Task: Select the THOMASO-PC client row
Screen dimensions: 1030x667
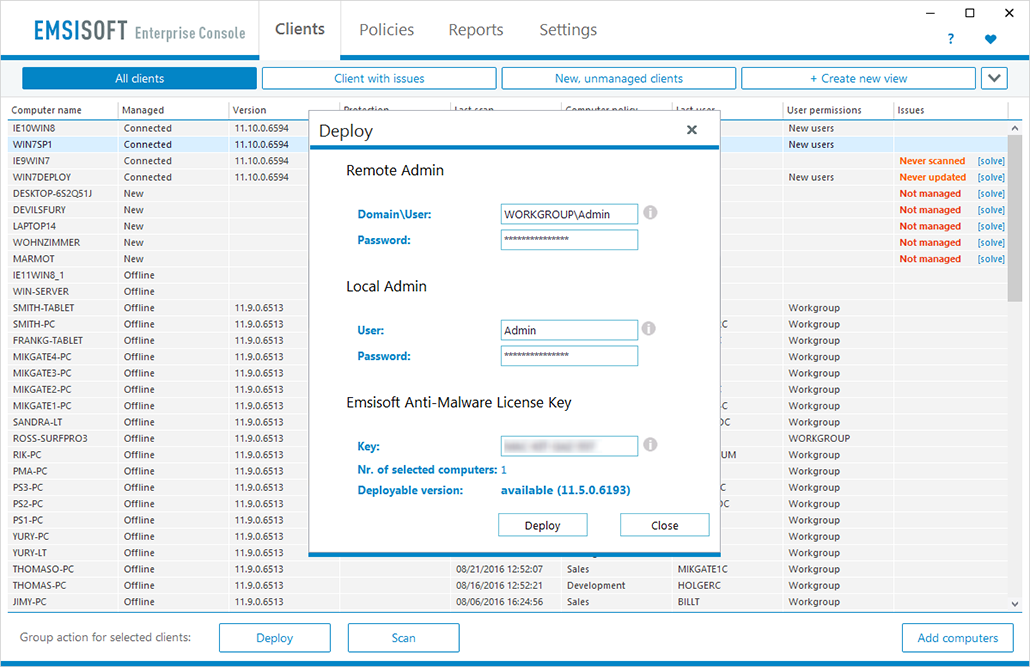Action: coord(508,569)
